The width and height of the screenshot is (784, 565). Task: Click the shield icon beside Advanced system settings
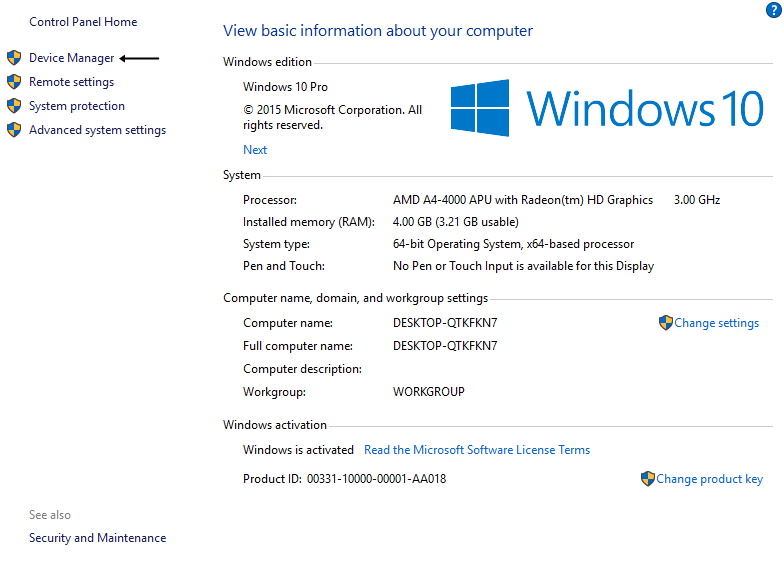(x=14, y=130)
